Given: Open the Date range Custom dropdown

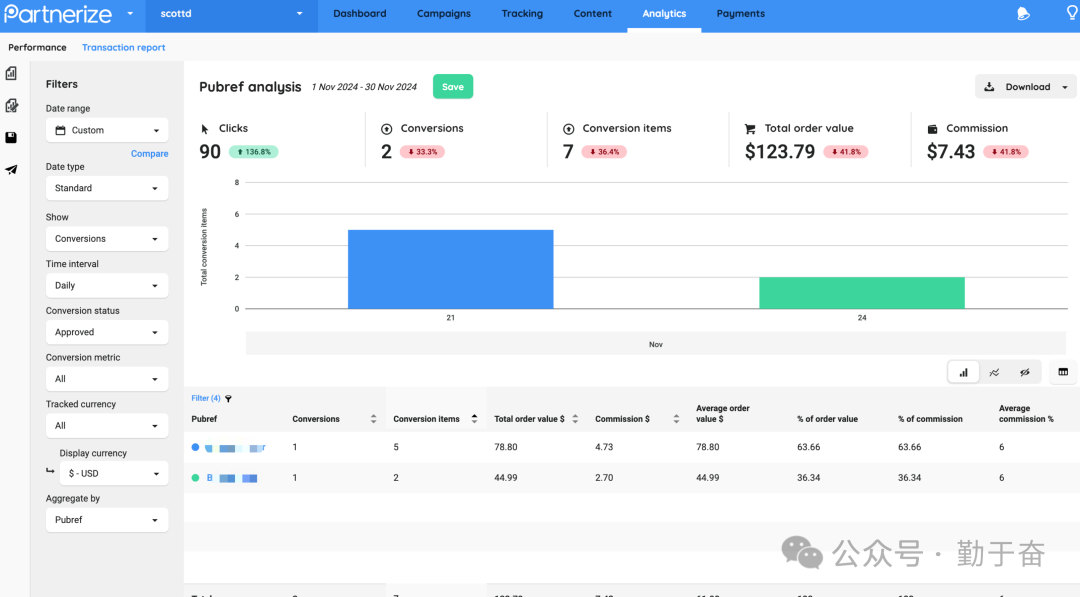Looking at the screenshot, I should 107,130.
